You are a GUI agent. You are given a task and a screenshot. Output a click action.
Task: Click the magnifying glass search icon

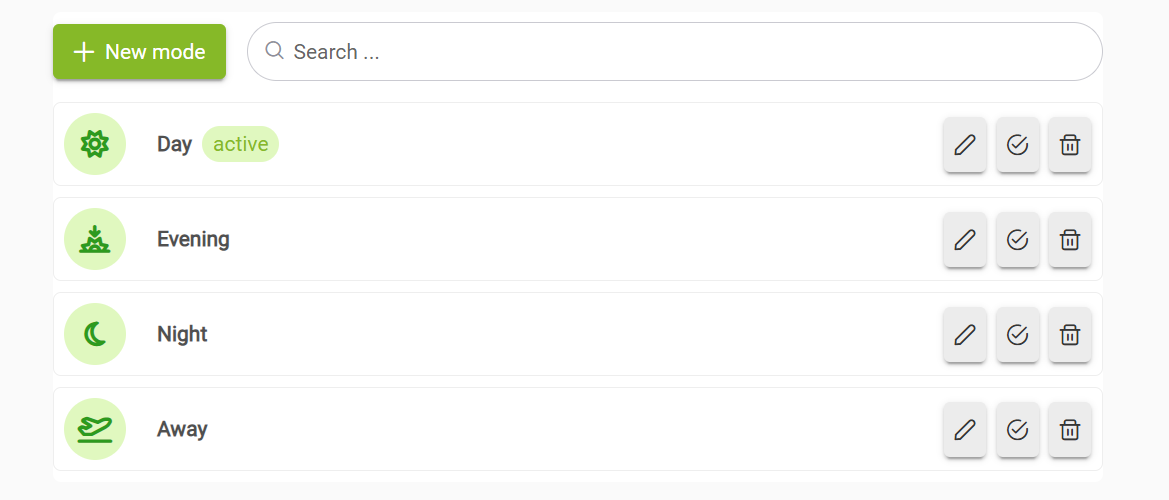[x=274, y=51]
